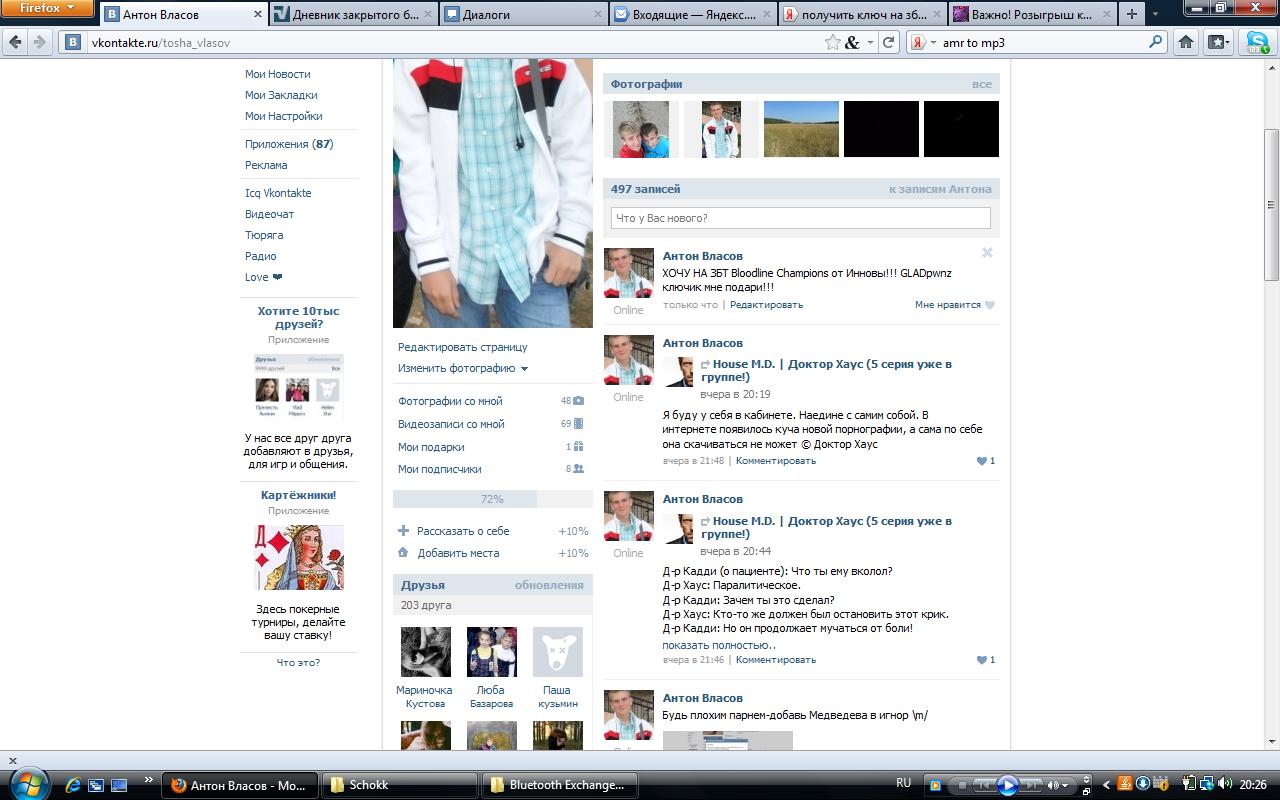Expand the post with 'показать полностью'
The image size is (1280, 800).
pos(718,645)
